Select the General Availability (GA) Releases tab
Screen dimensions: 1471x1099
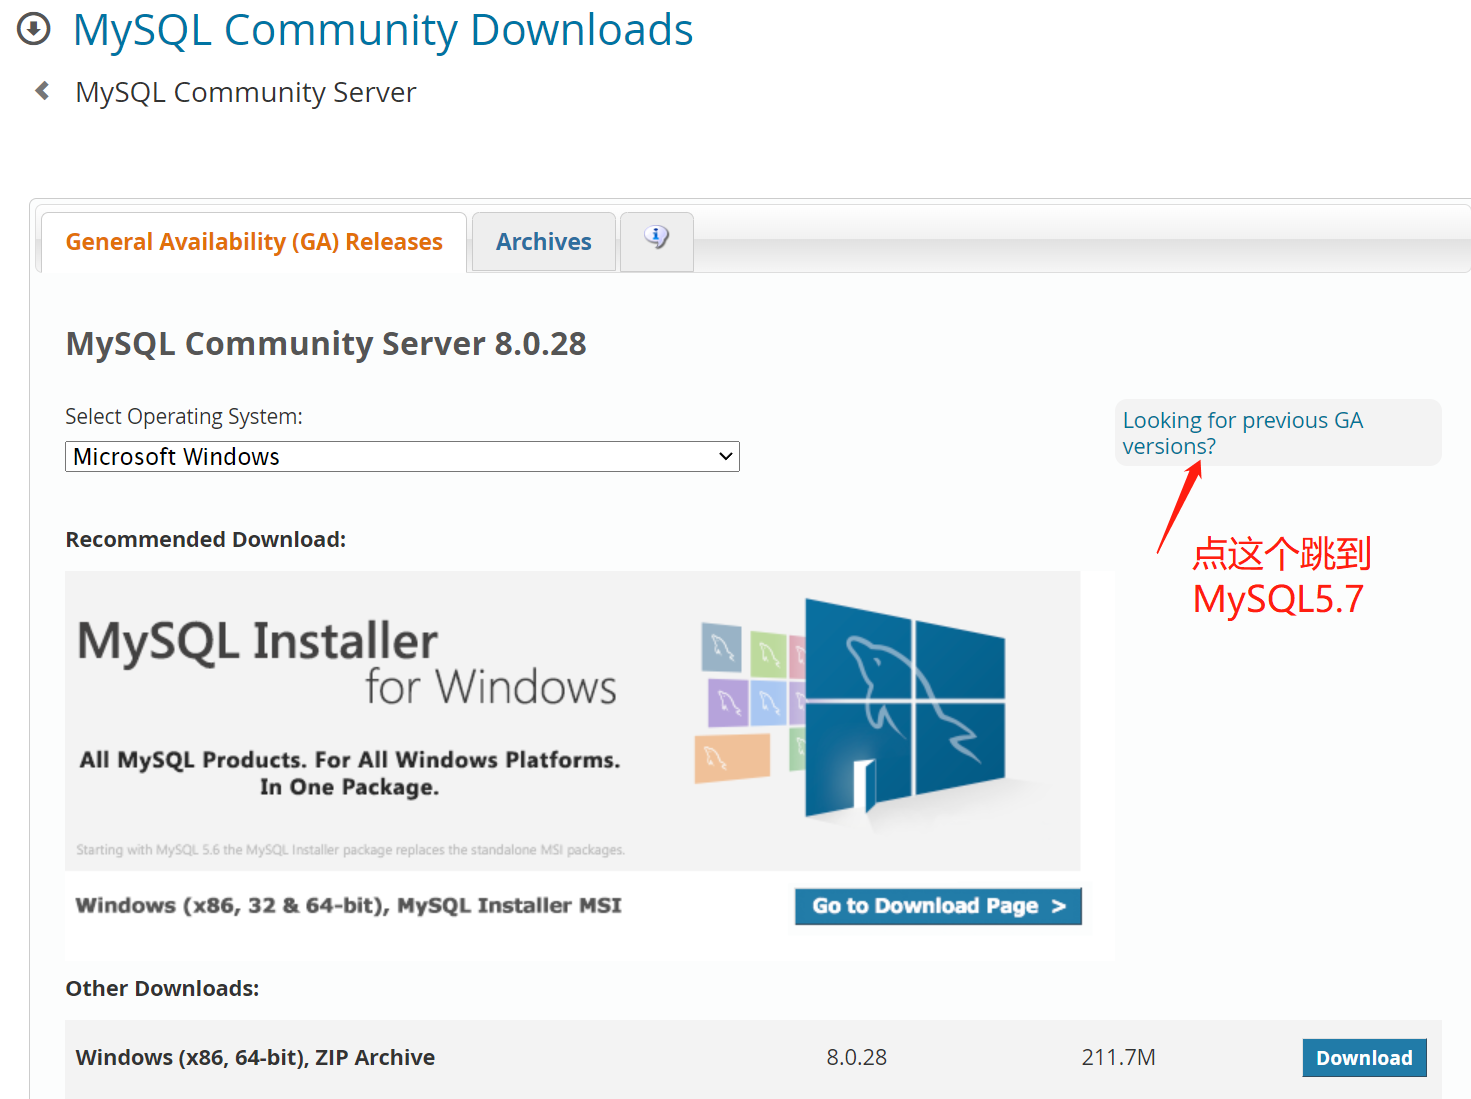[254, 242]
